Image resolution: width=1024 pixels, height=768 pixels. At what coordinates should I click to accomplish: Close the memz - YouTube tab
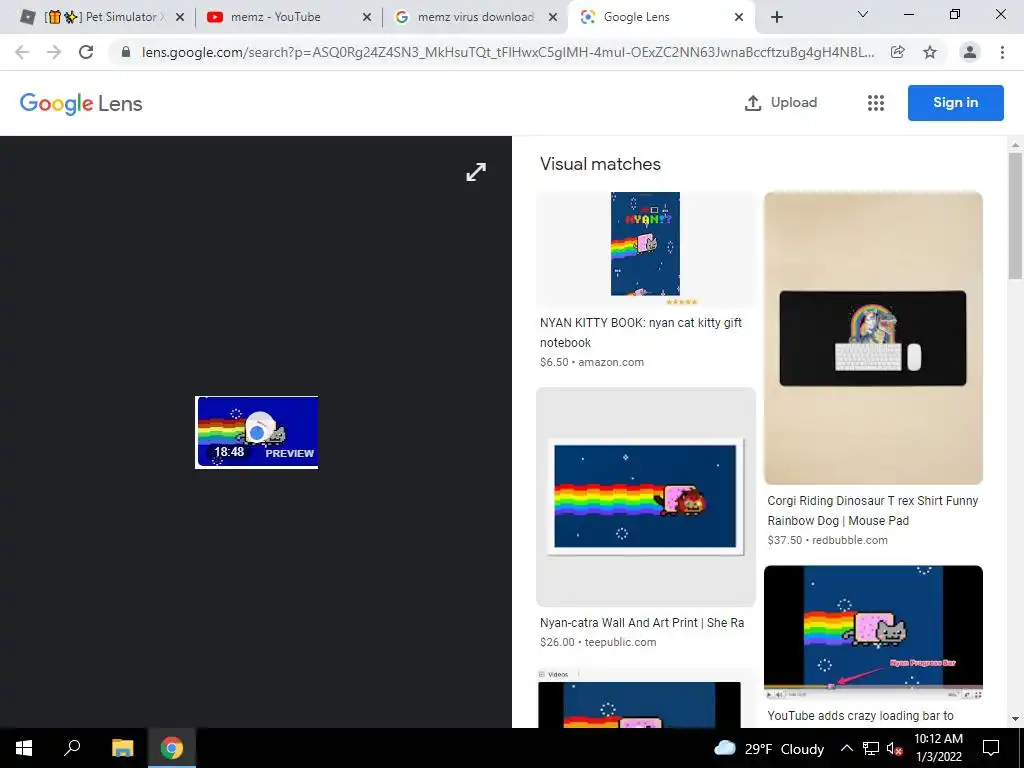click(367, 17)
